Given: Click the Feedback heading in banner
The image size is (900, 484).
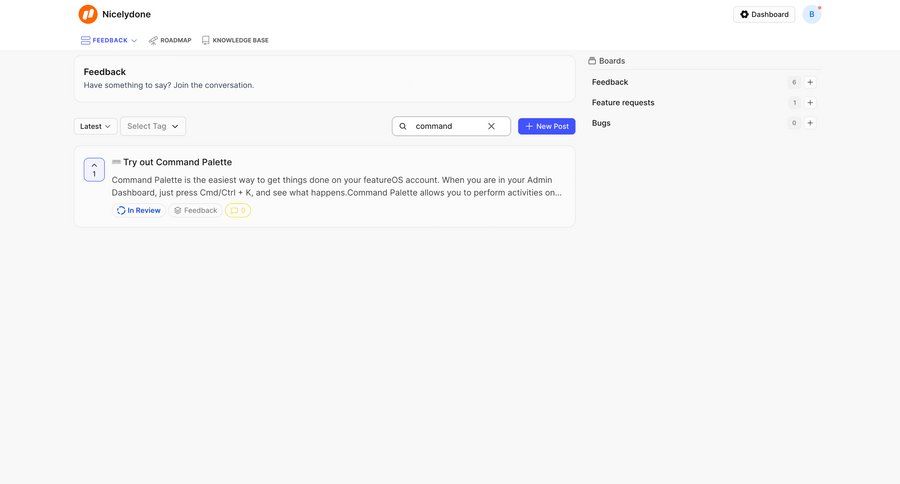Looking at the screenshot, I should point(104,72).
